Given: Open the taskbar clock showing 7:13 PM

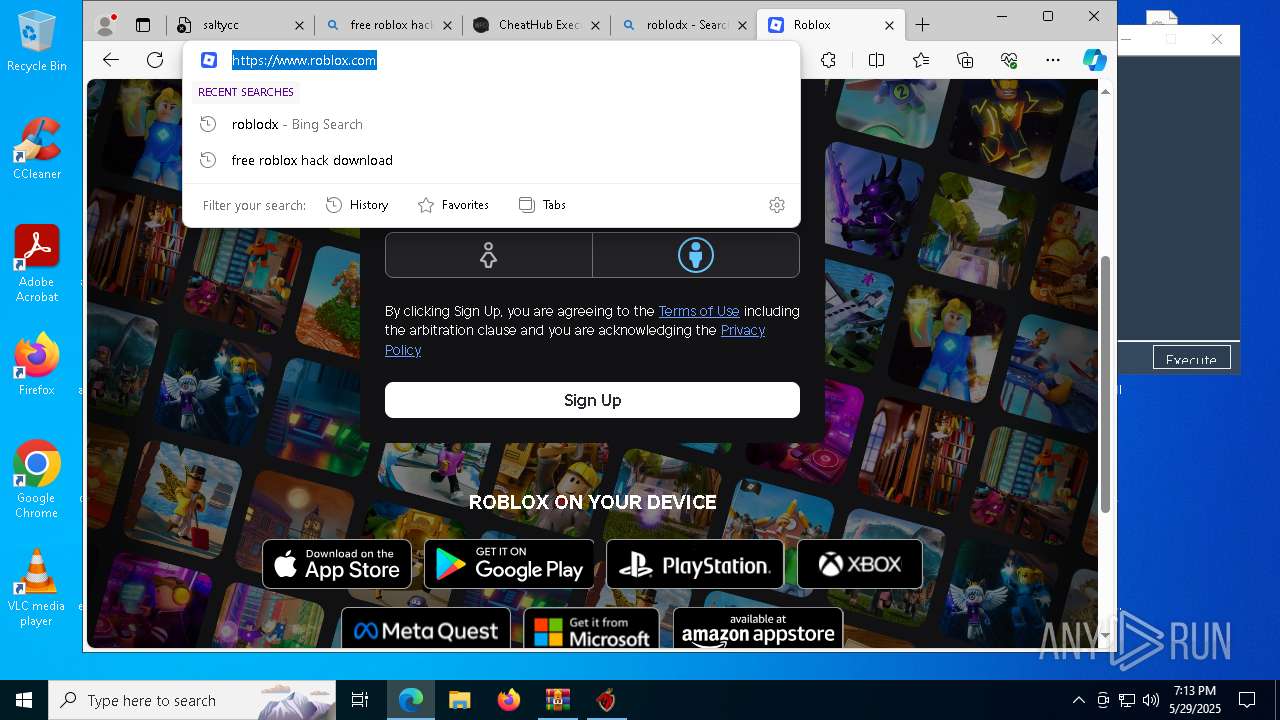Looking at the screenshot, I should click(1195, 700).
